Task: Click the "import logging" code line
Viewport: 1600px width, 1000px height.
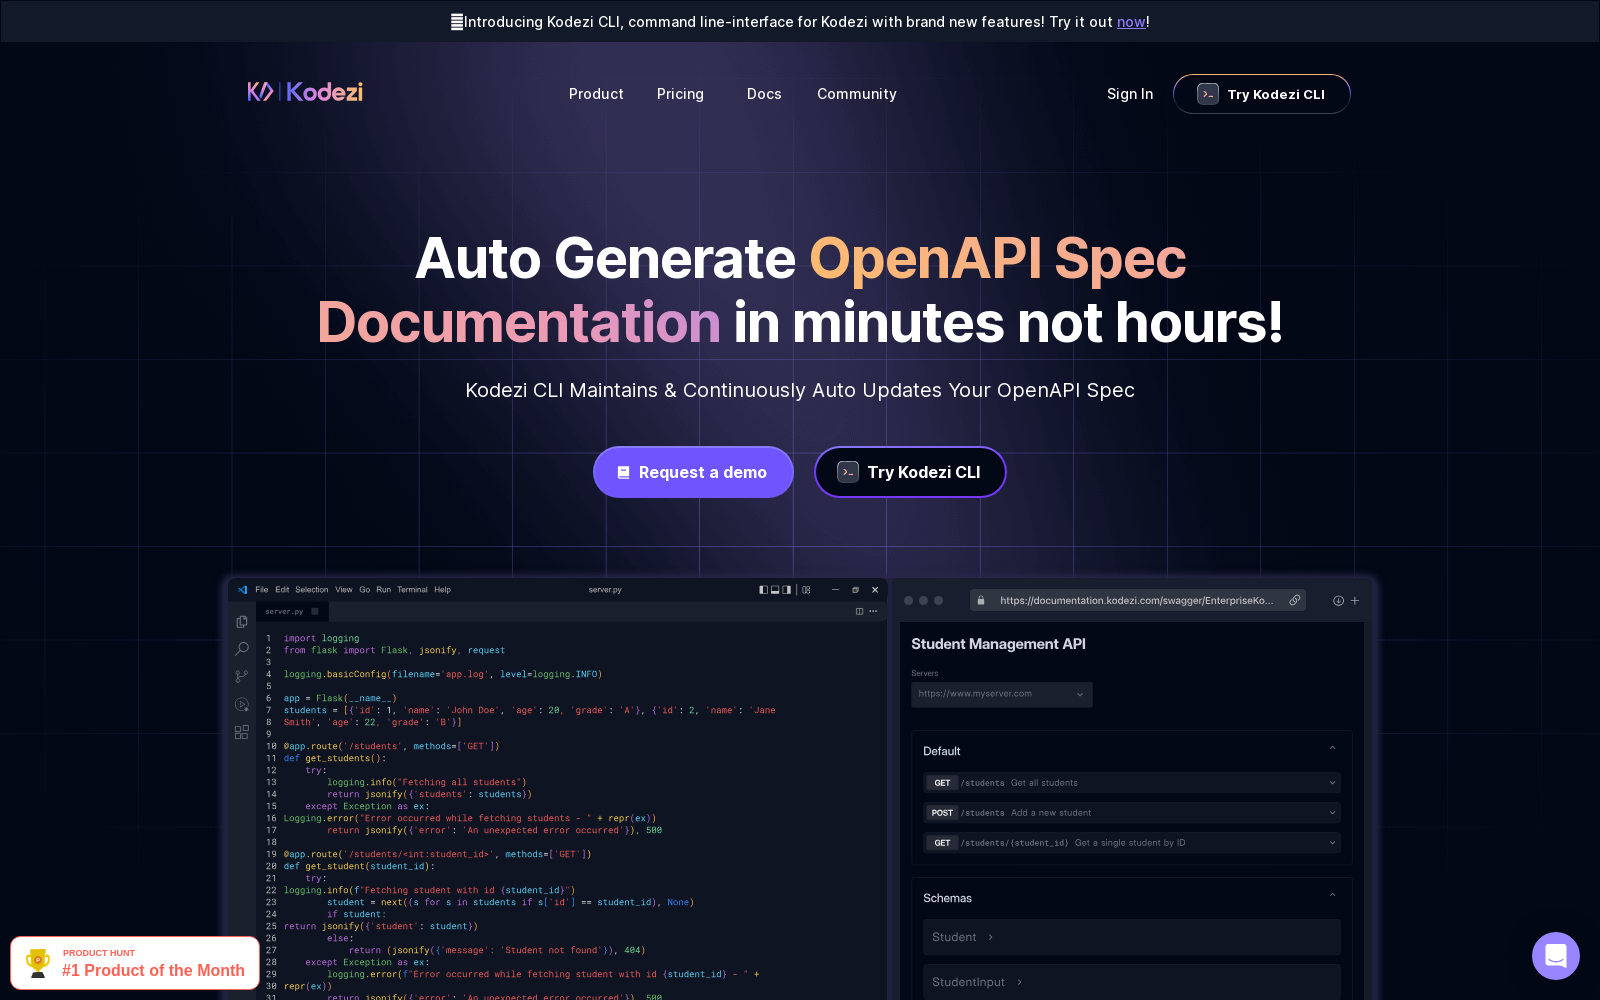Action: [x=321, y=638]
